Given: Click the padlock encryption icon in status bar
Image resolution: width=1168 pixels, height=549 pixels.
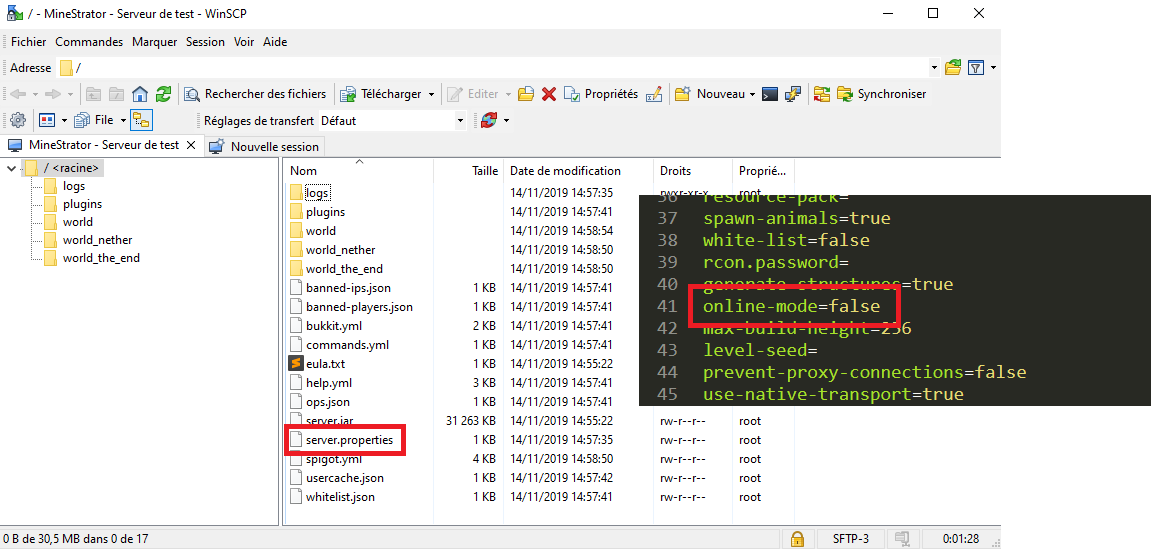Looking at the screenshot, I should coord(797,538).
